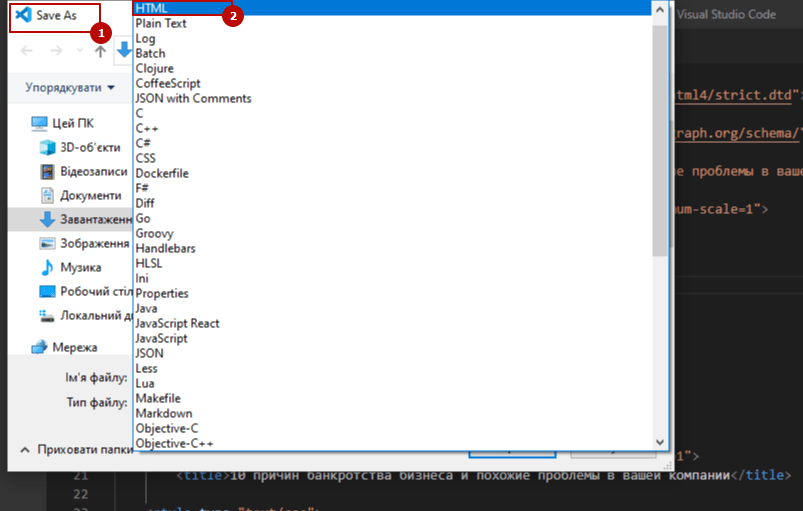Pick Markdown file type
The height and width of the screenshot is (511, 803).
coord(392,413)
